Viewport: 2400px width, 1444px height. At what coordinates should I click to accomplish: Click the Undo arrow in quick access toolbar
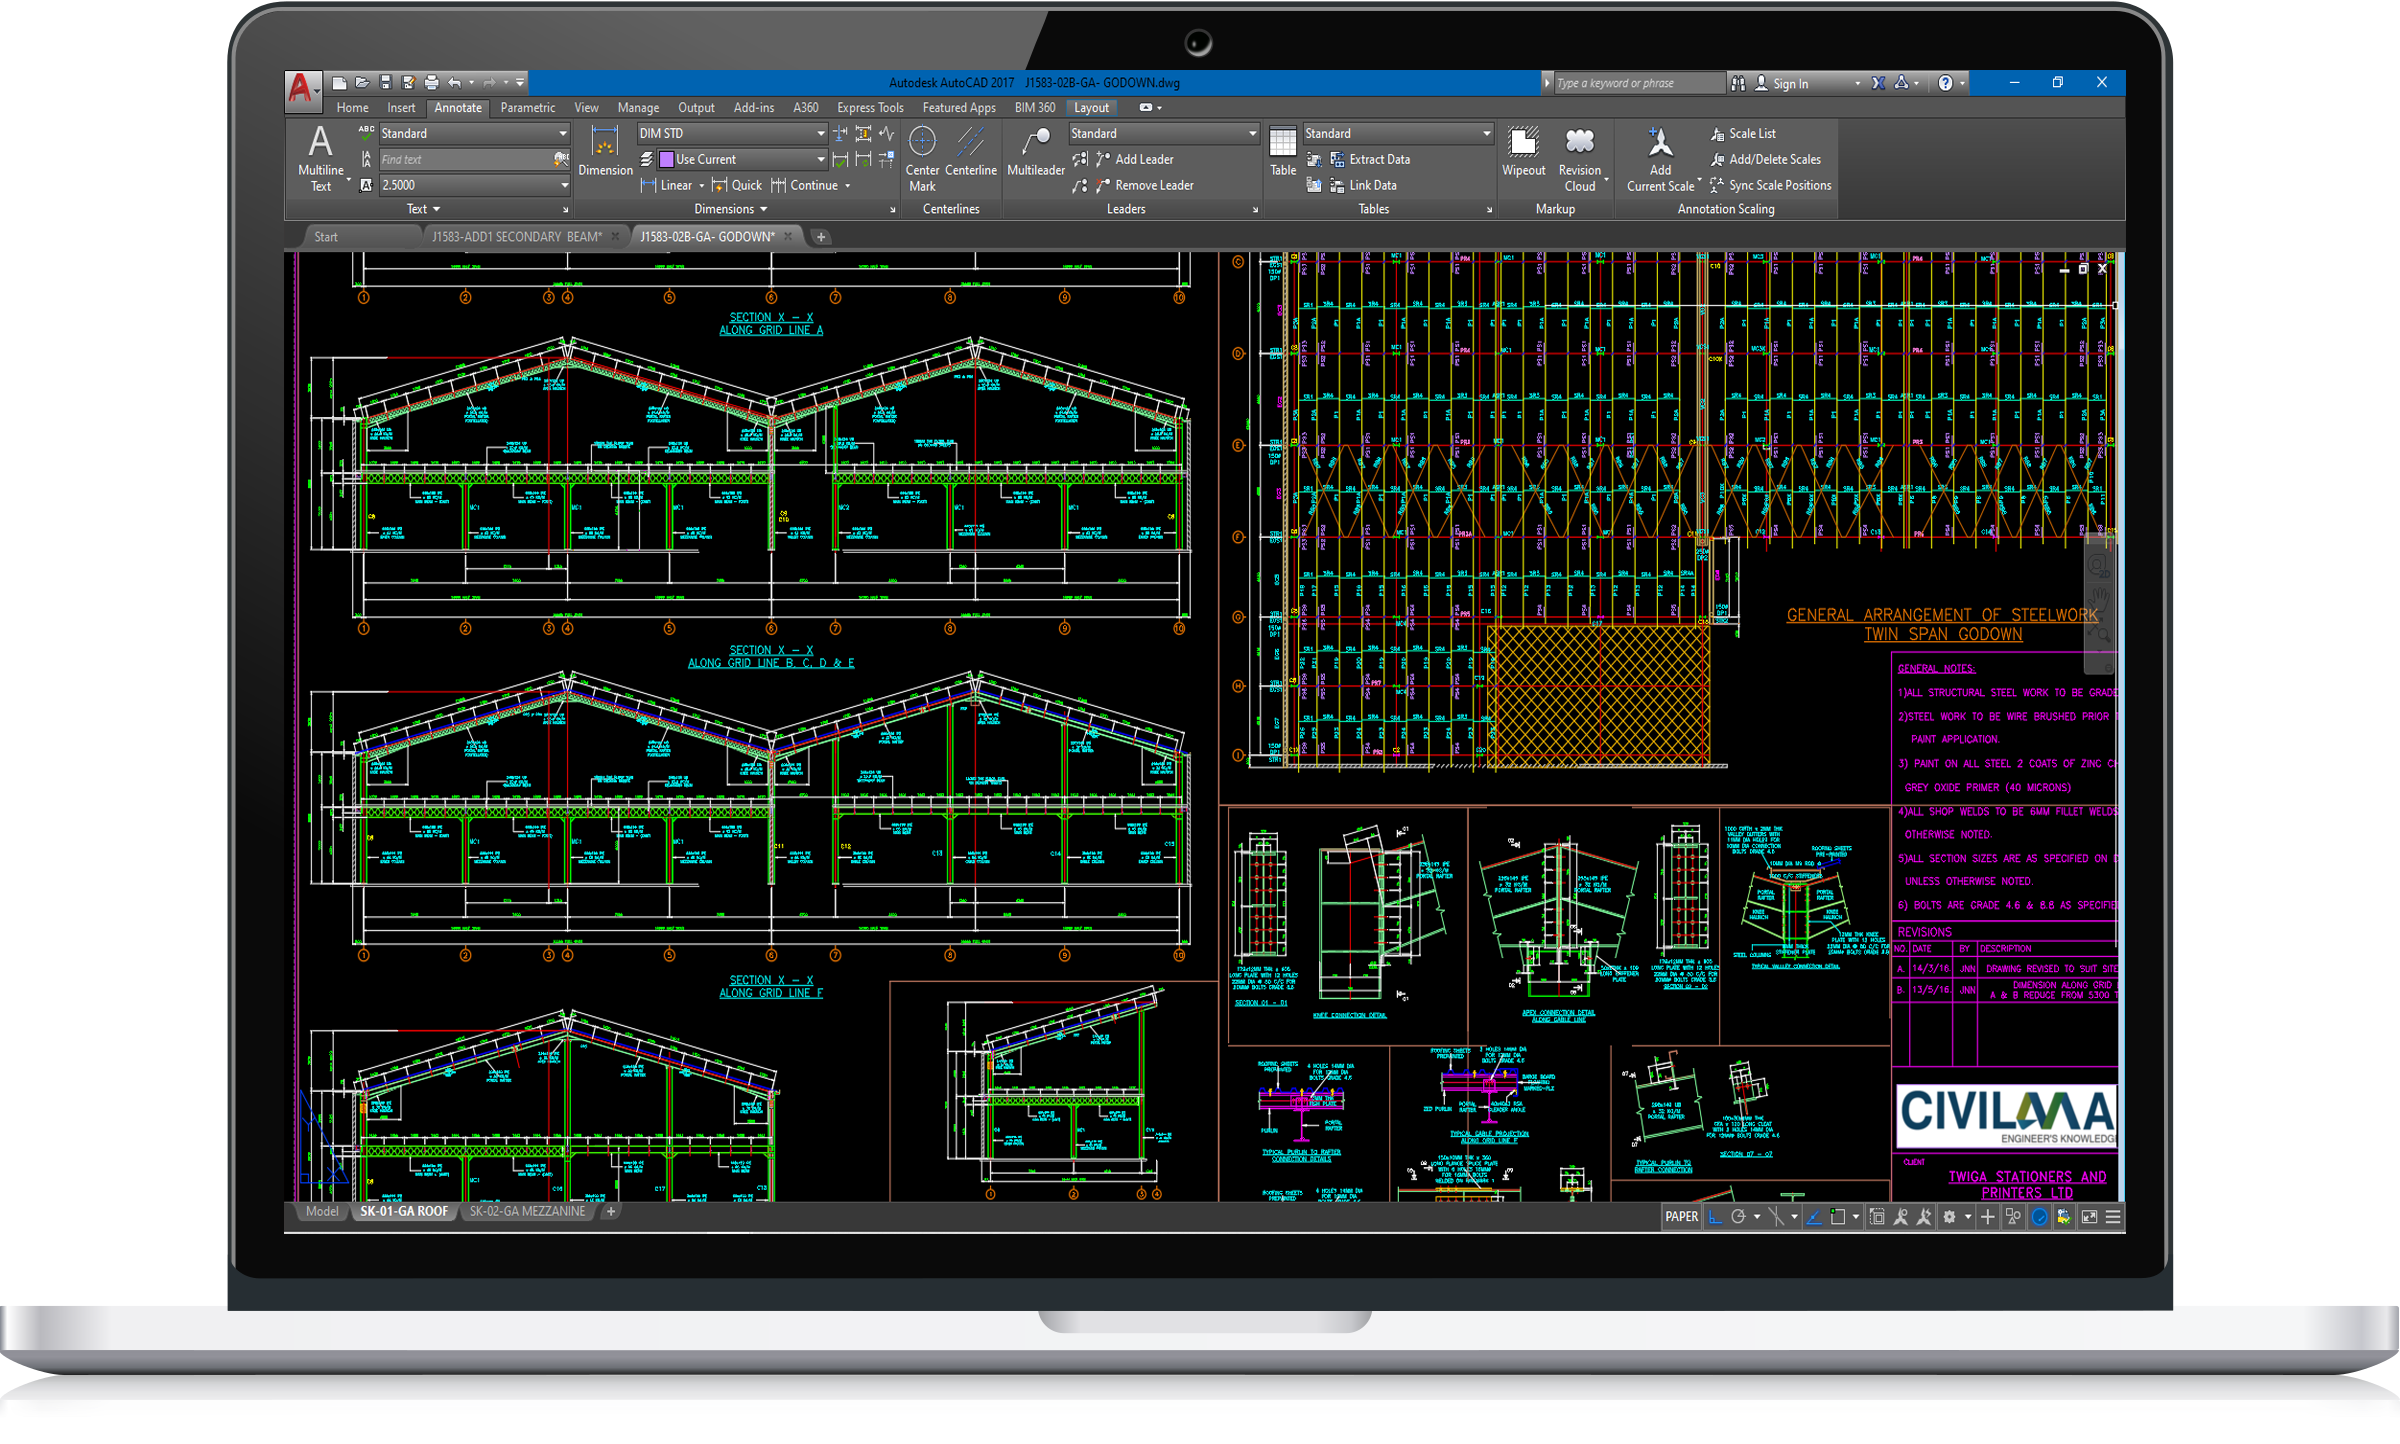coord(455,83)
